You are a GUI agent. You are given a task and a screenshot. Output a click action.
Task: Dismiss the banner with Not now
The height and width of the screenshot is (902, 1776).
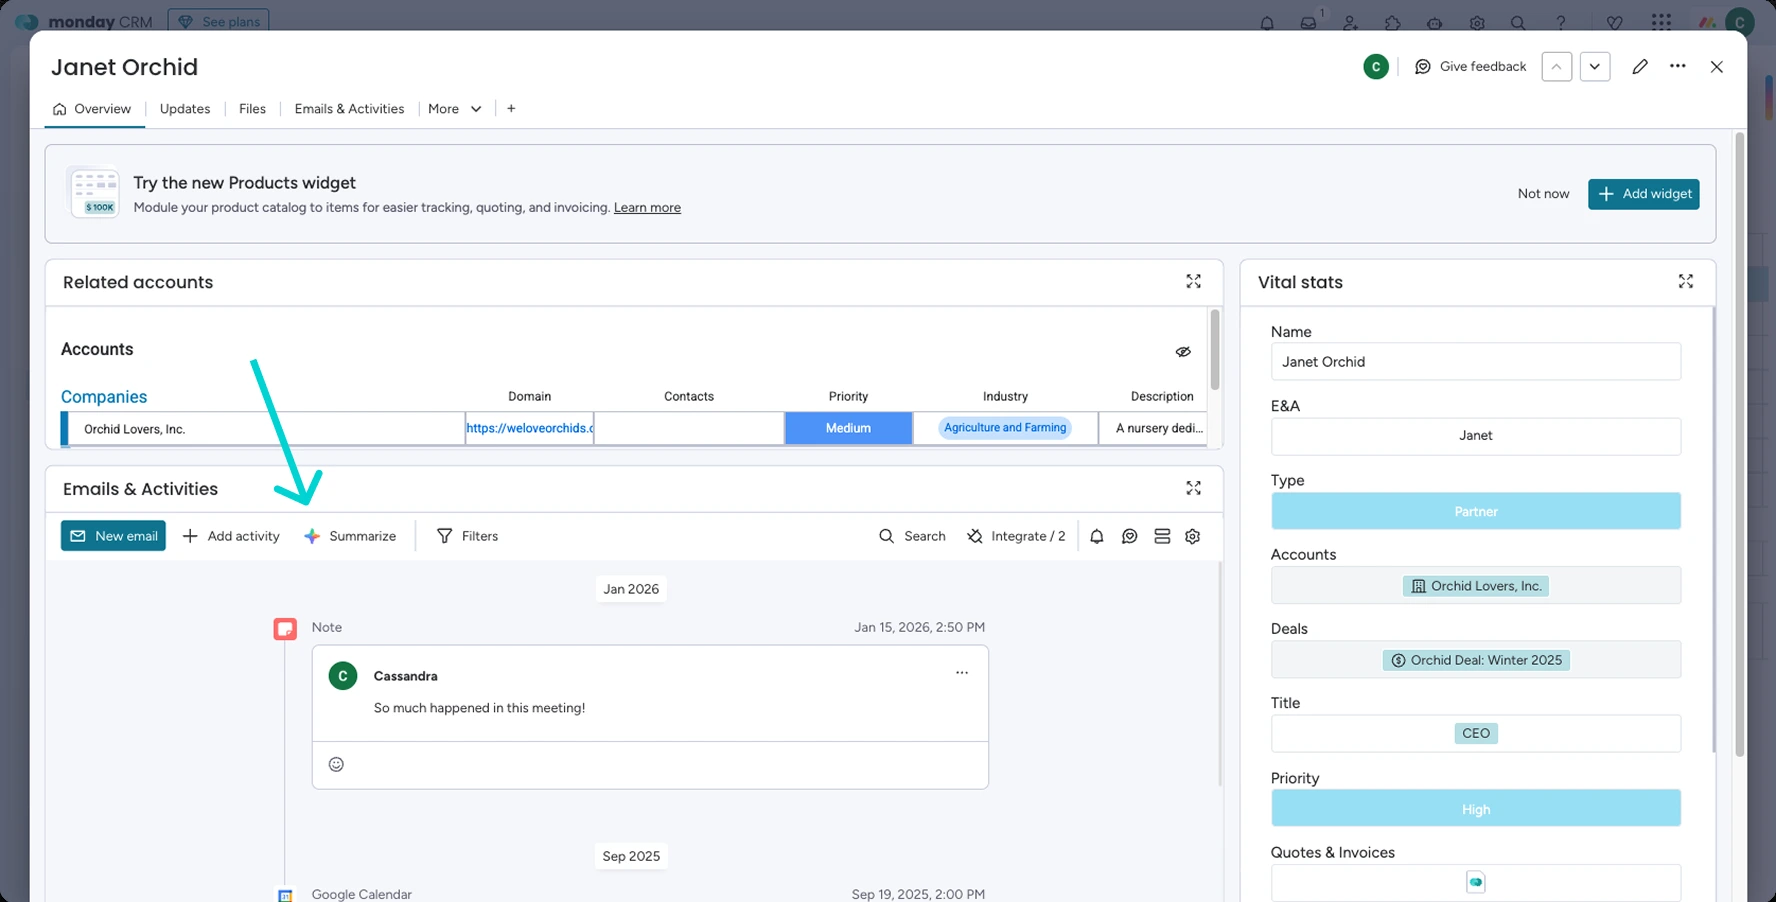pos(1543,194)
